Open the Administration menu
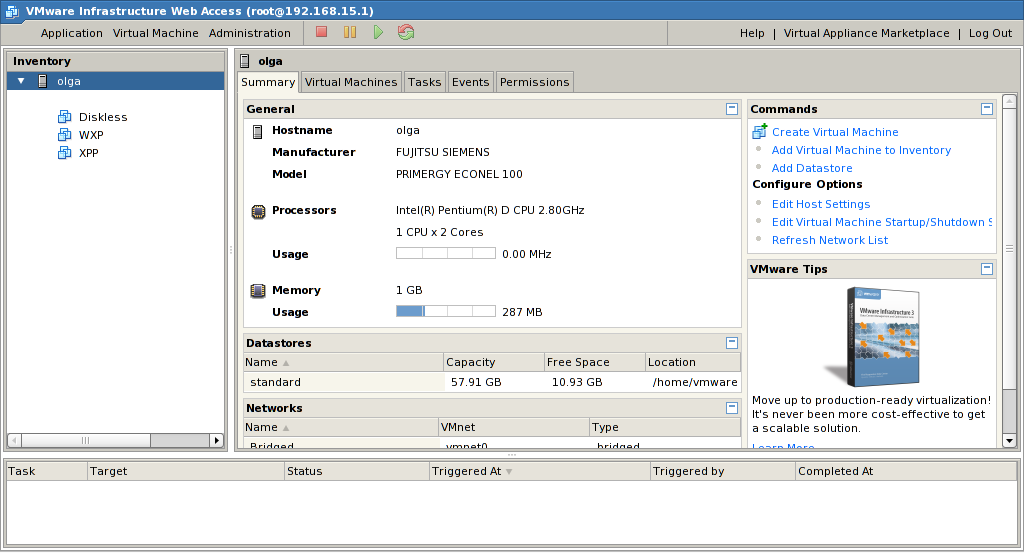Viewport: 1024px width, 553px height. coord(249,33)
